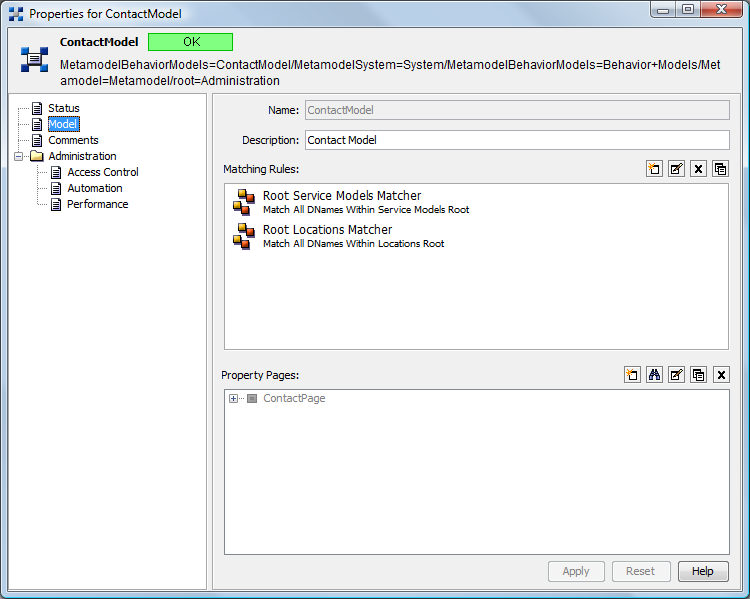750x599 pixels.
Task: Click 'Match All DNames Within Service Models Root'
Action: click(366, 210)
